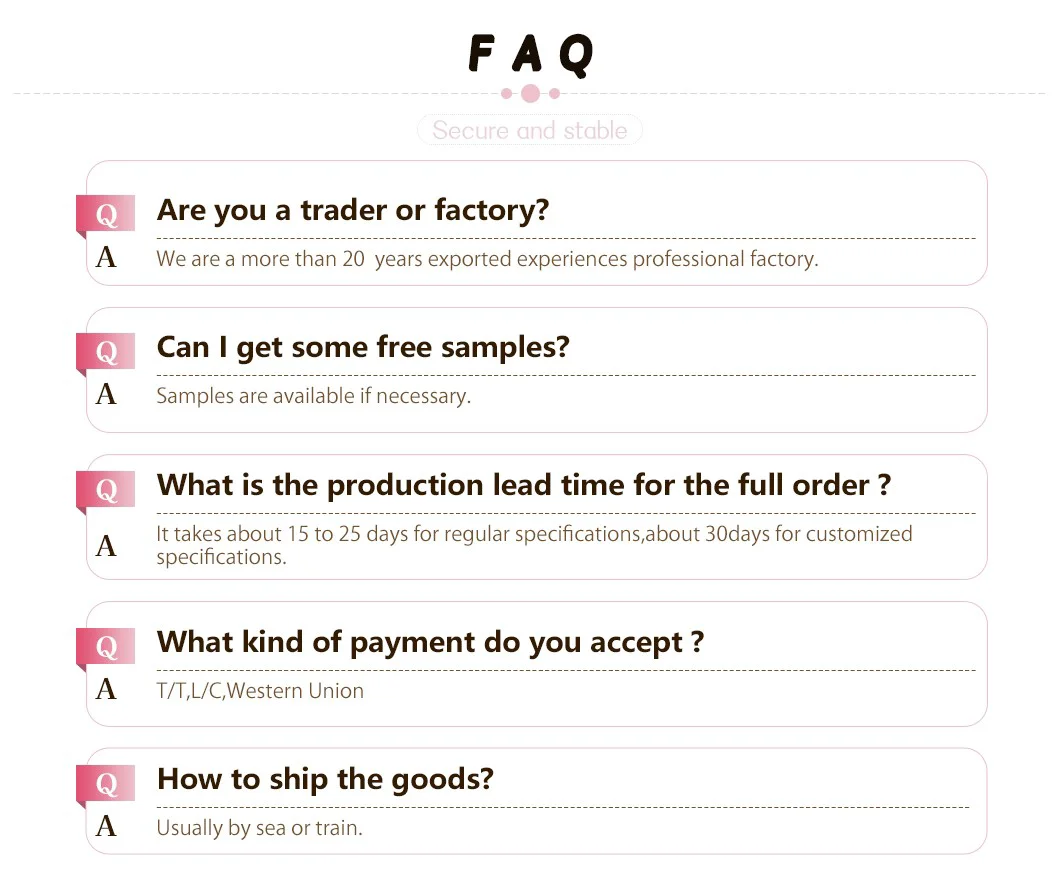
Task: Click the pink Q icon beside payment question
Action: [105, 646]
